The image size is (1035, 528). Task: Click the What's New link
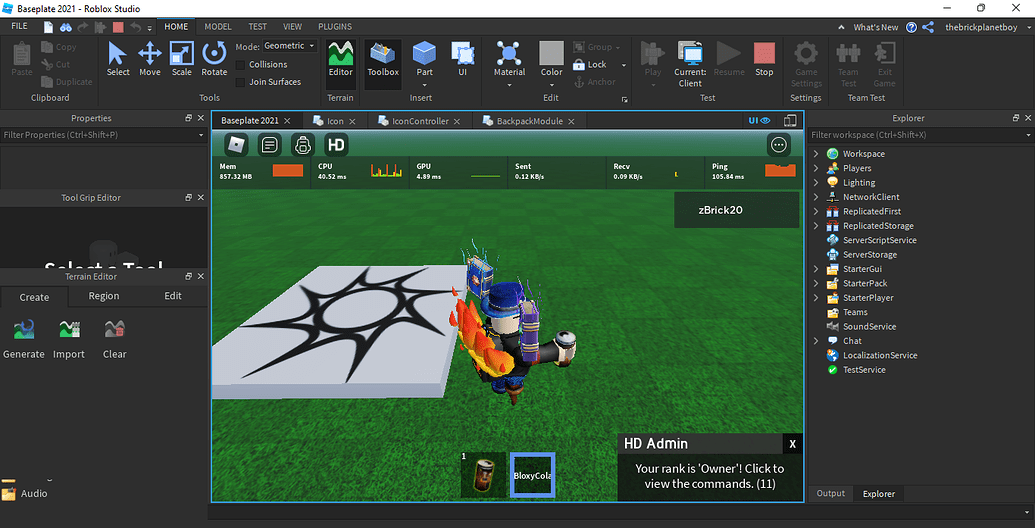click(x=875, y=27)
